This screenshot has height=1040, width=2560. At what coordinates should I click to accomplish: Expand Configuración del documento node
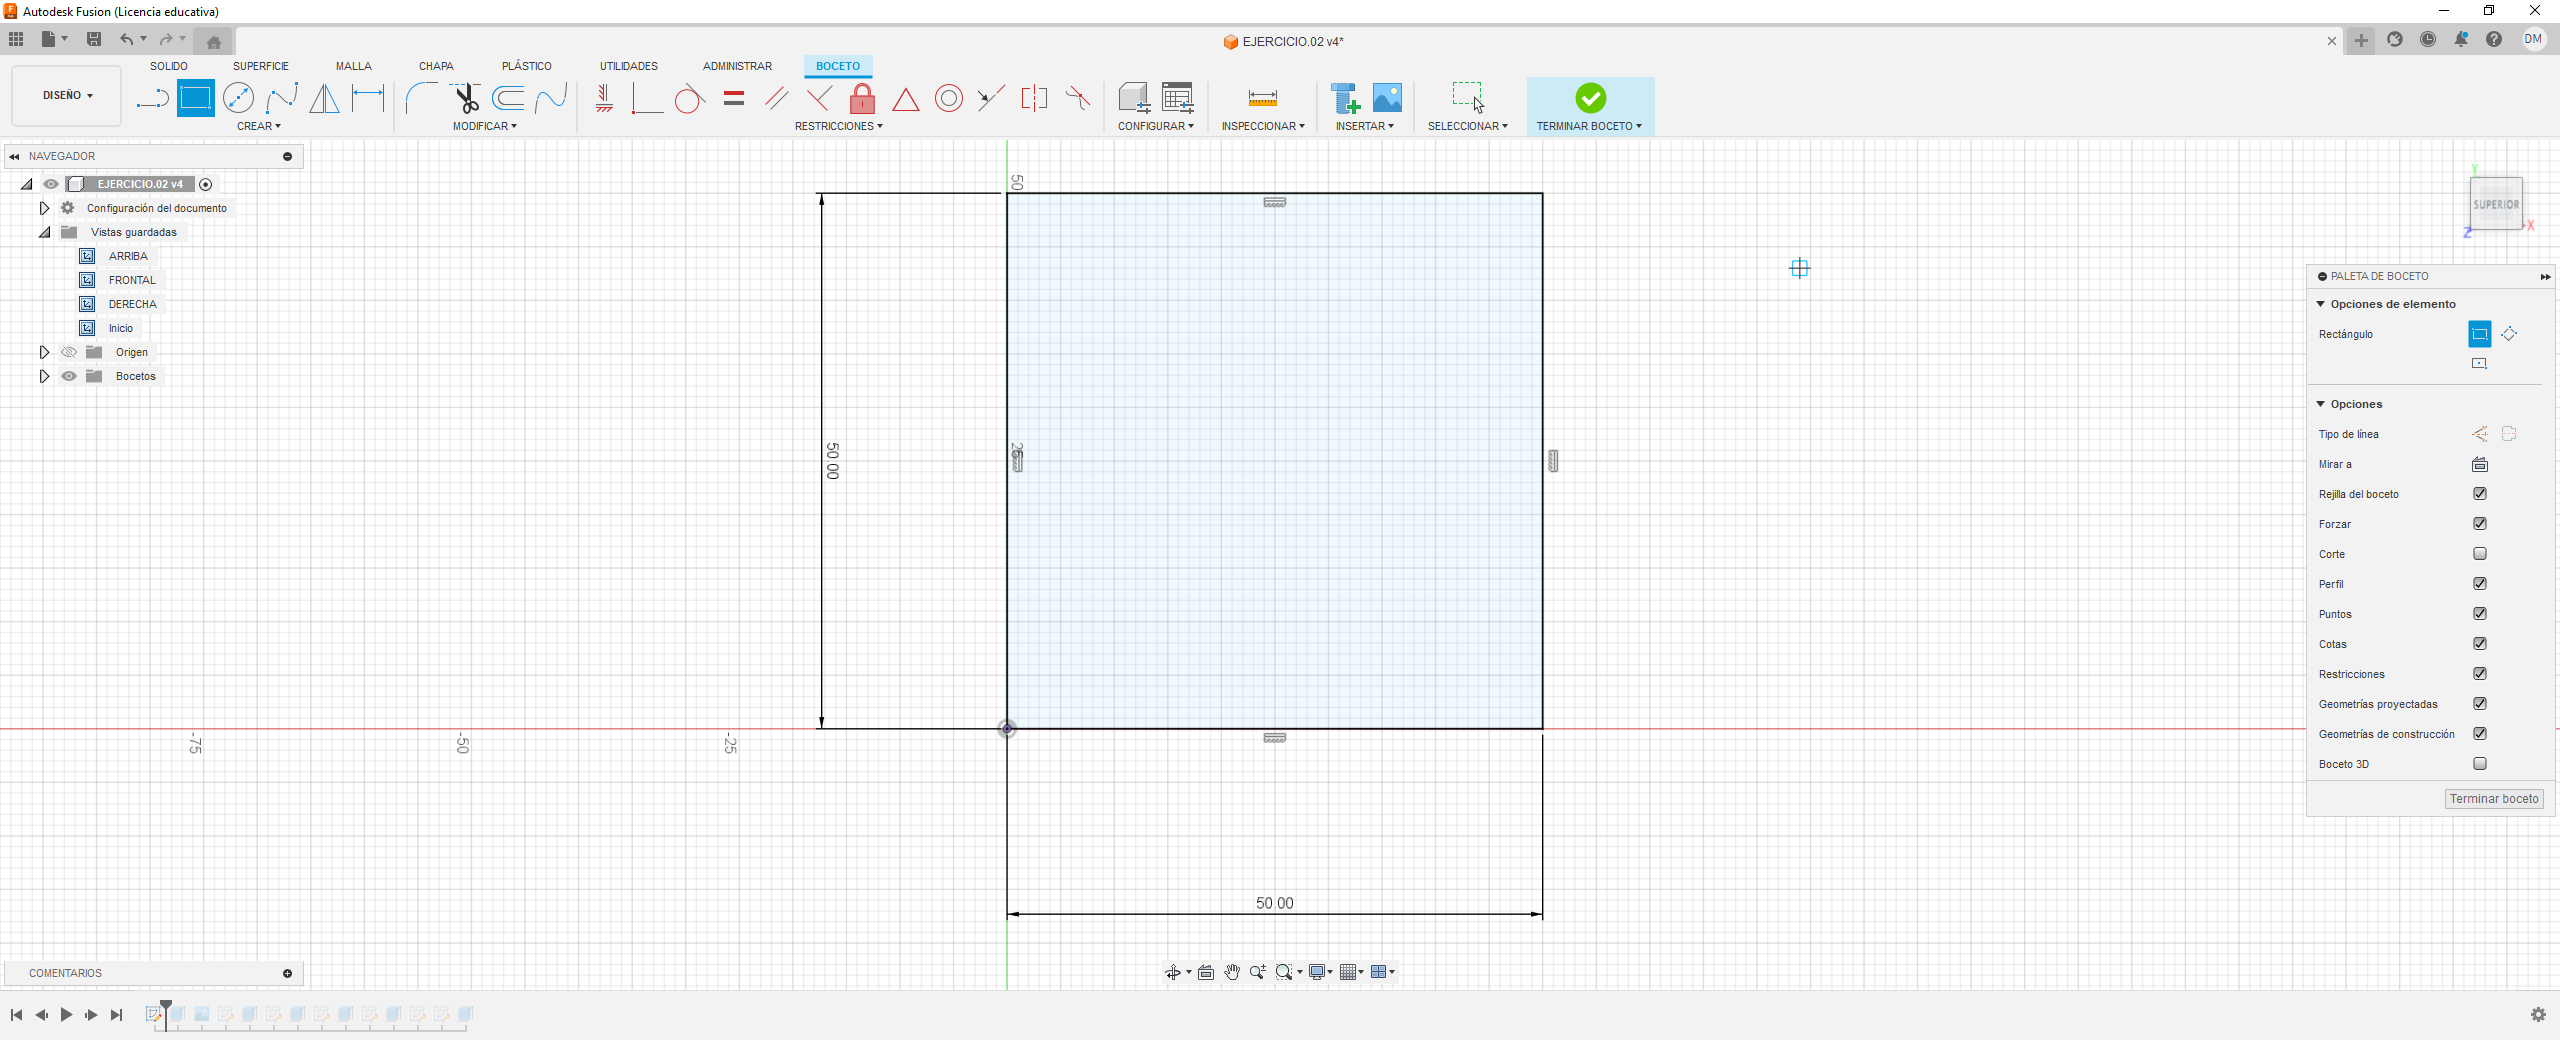(x=44, y=208)
